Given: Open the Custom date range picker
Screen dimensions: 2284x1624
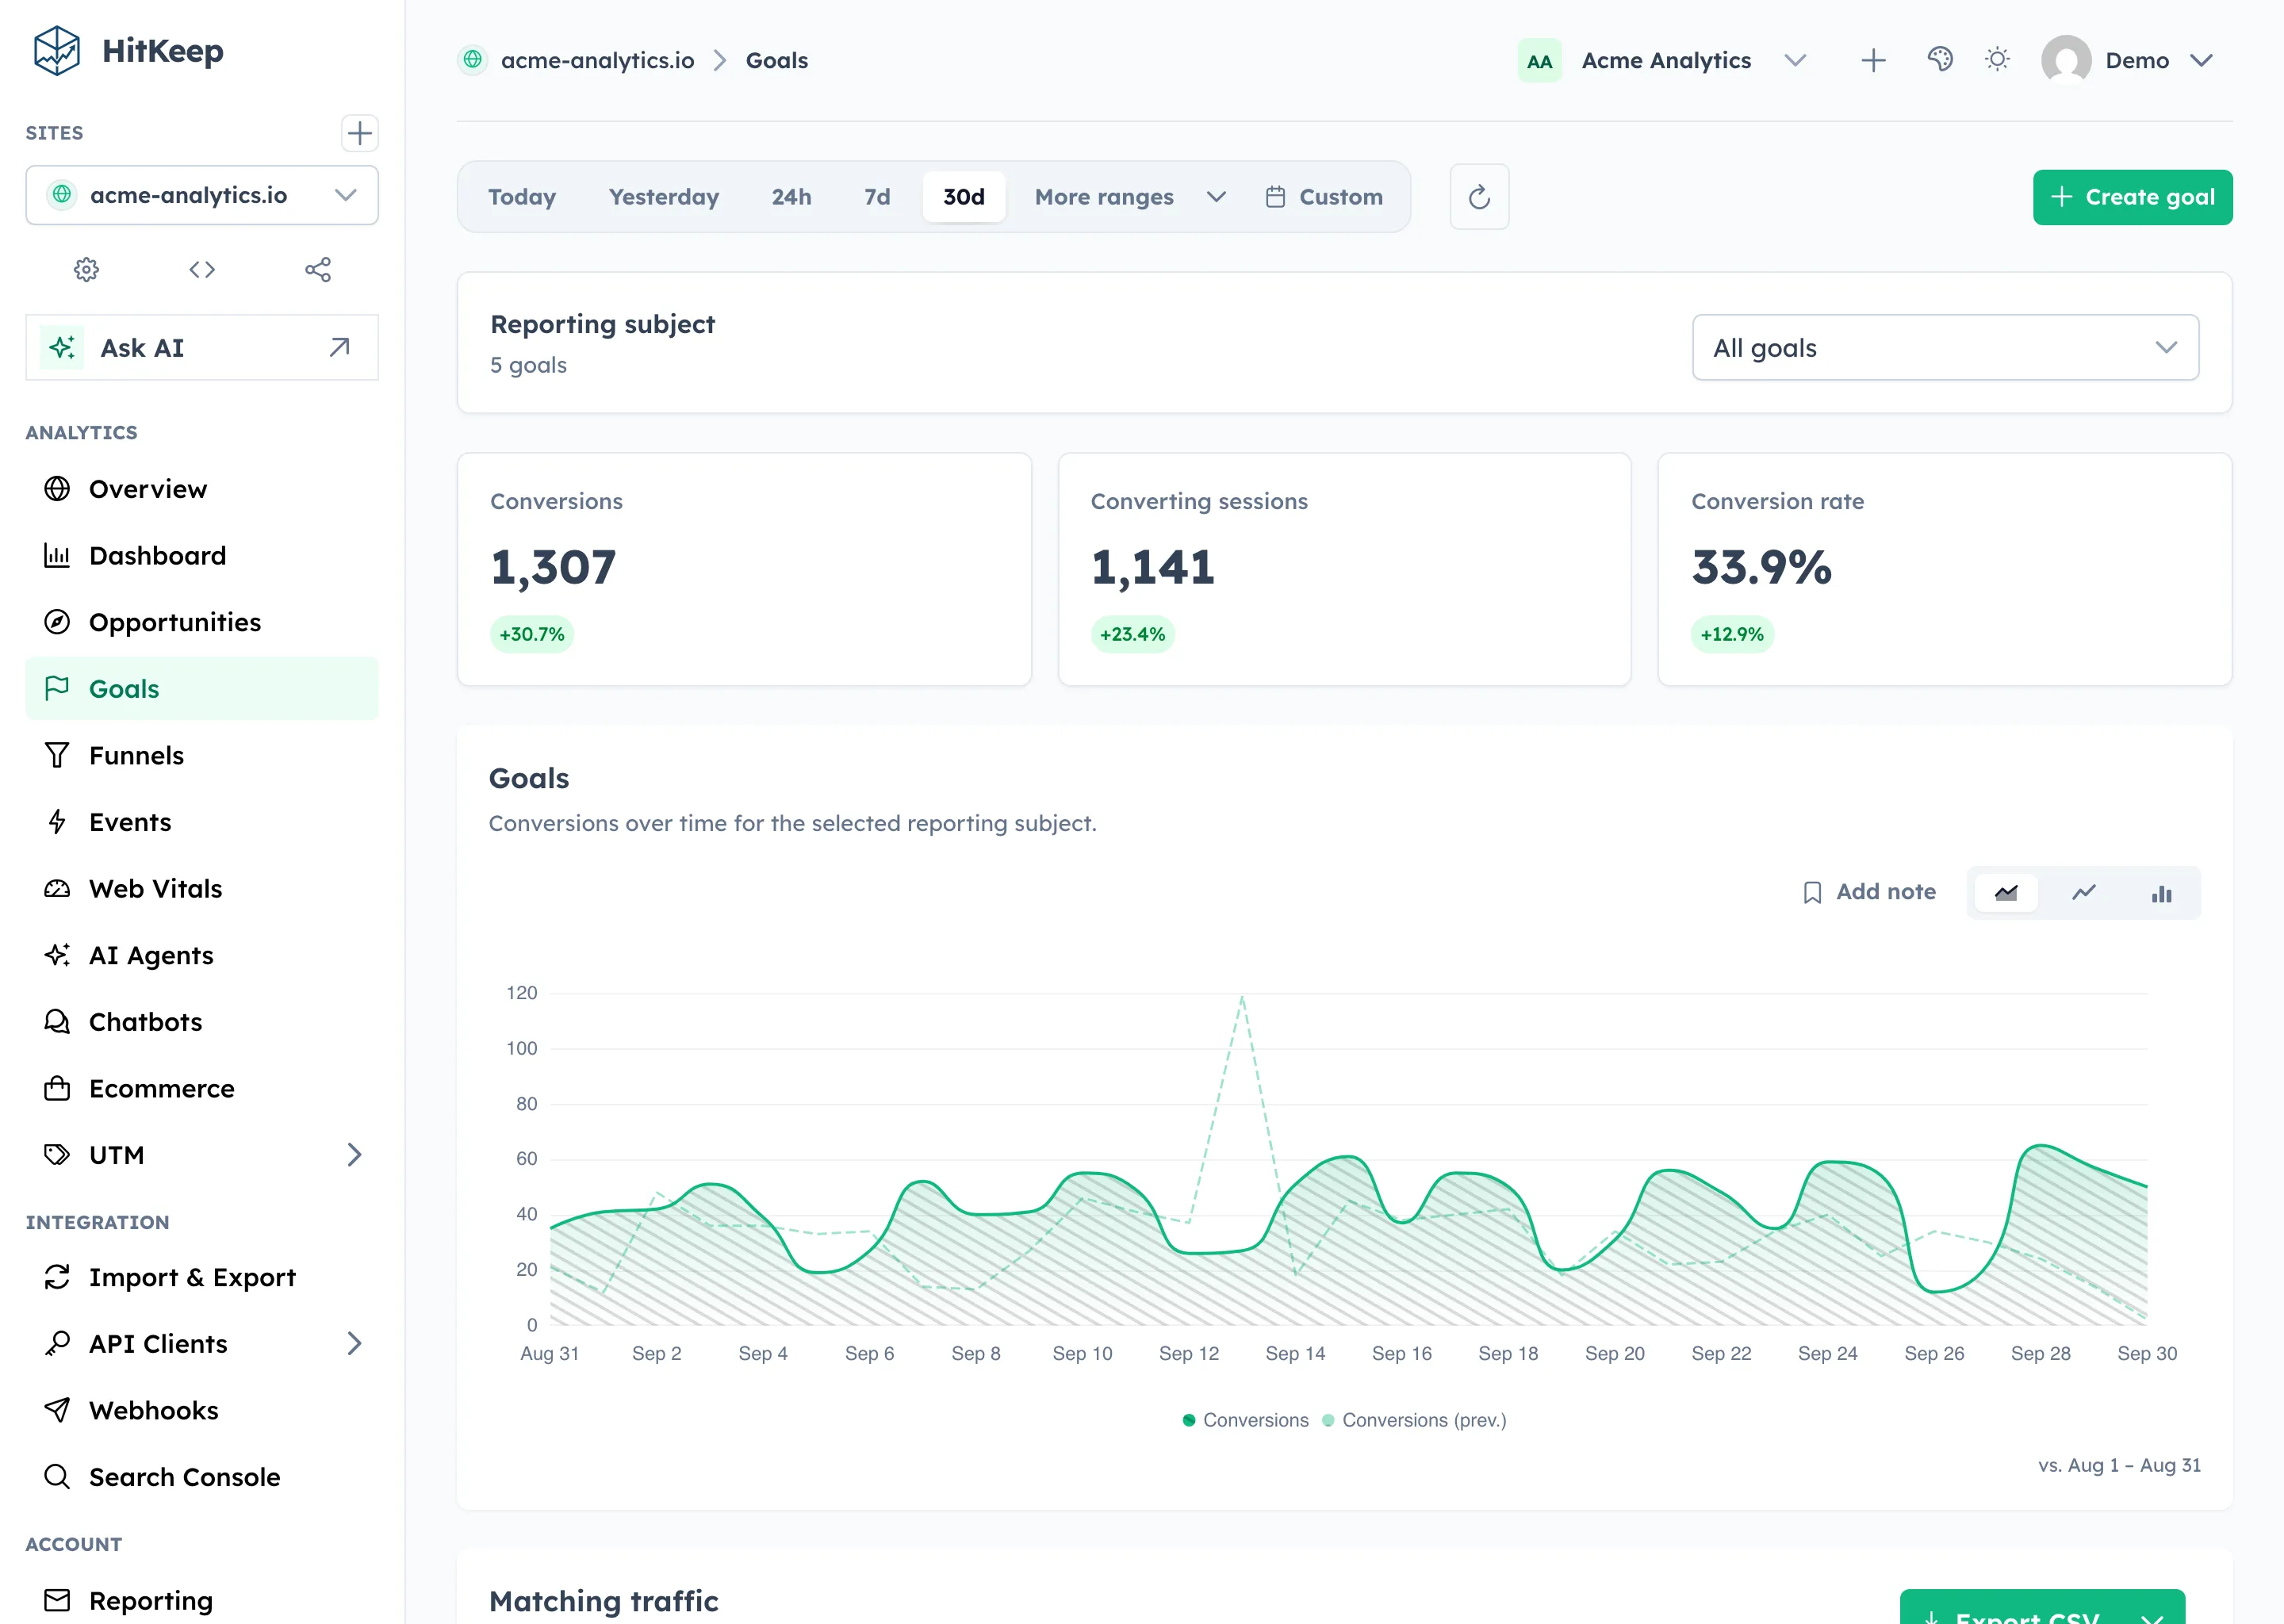Looking at the screenshot, I should tap(1324, 197).
